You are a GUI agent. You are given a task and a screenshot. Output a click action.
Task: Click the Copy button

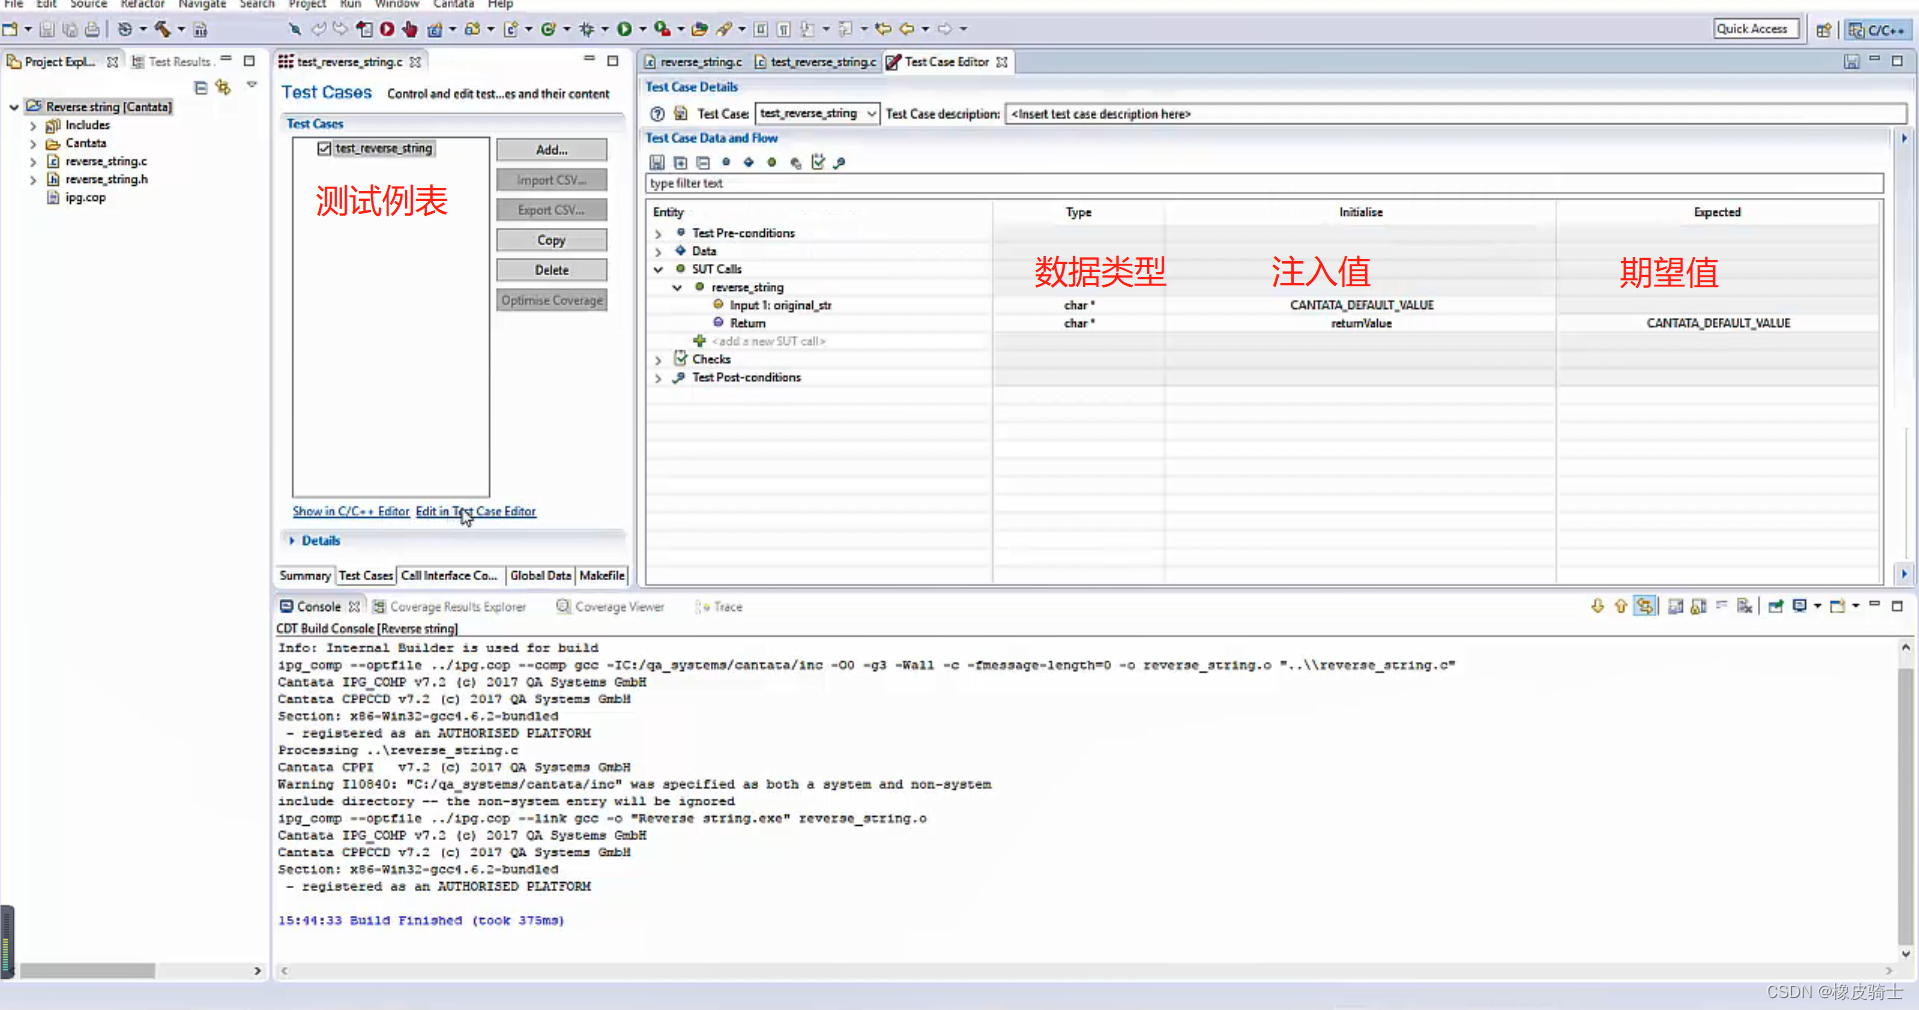point(551,240)
